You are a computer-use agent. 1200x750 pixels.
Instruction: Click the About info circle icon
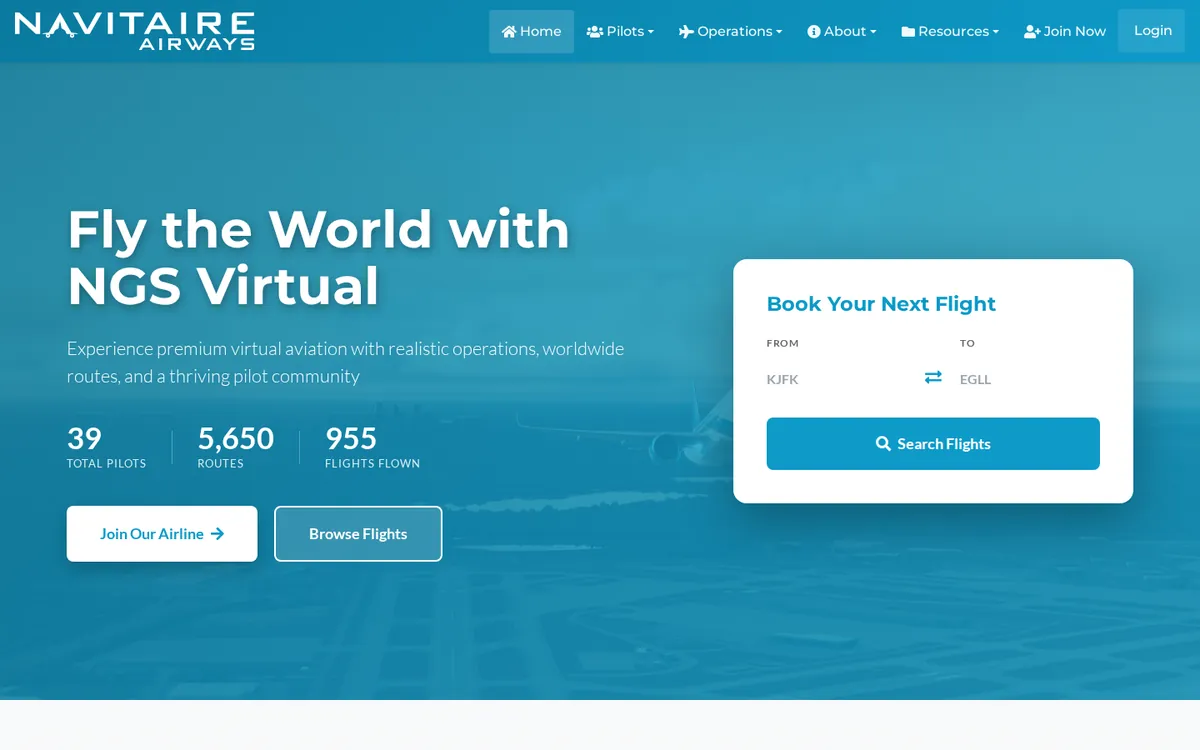click(x=814, y=32)
